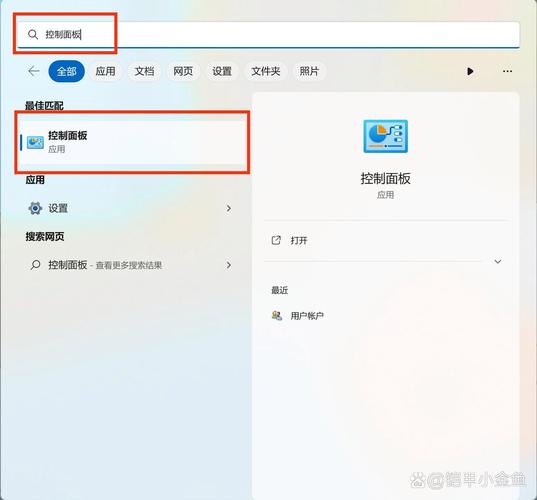Expand the web search result chevron

click(x=229, y=265)
